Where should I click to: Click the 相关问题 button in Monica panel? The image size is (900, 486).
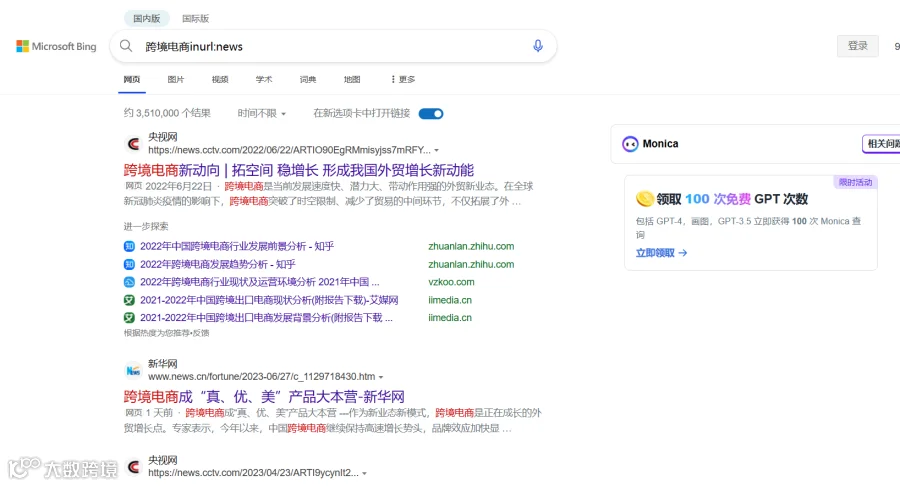[x=882, y=143]
